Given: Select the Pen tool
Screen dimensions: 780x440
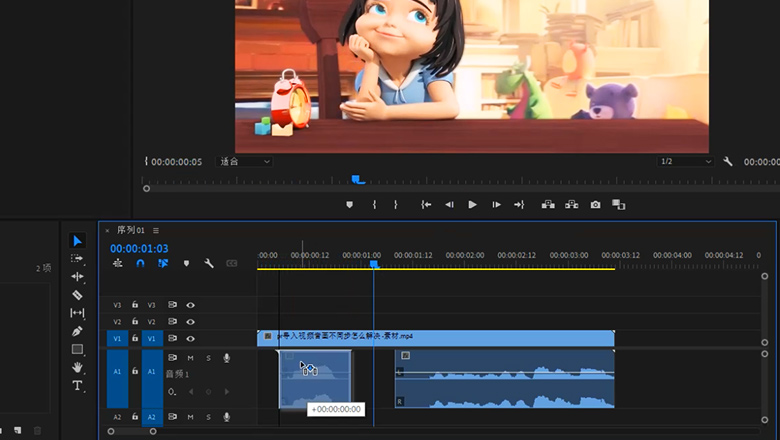Looking at the screenshot, I should pyautogui.click(x=77, y=331).
